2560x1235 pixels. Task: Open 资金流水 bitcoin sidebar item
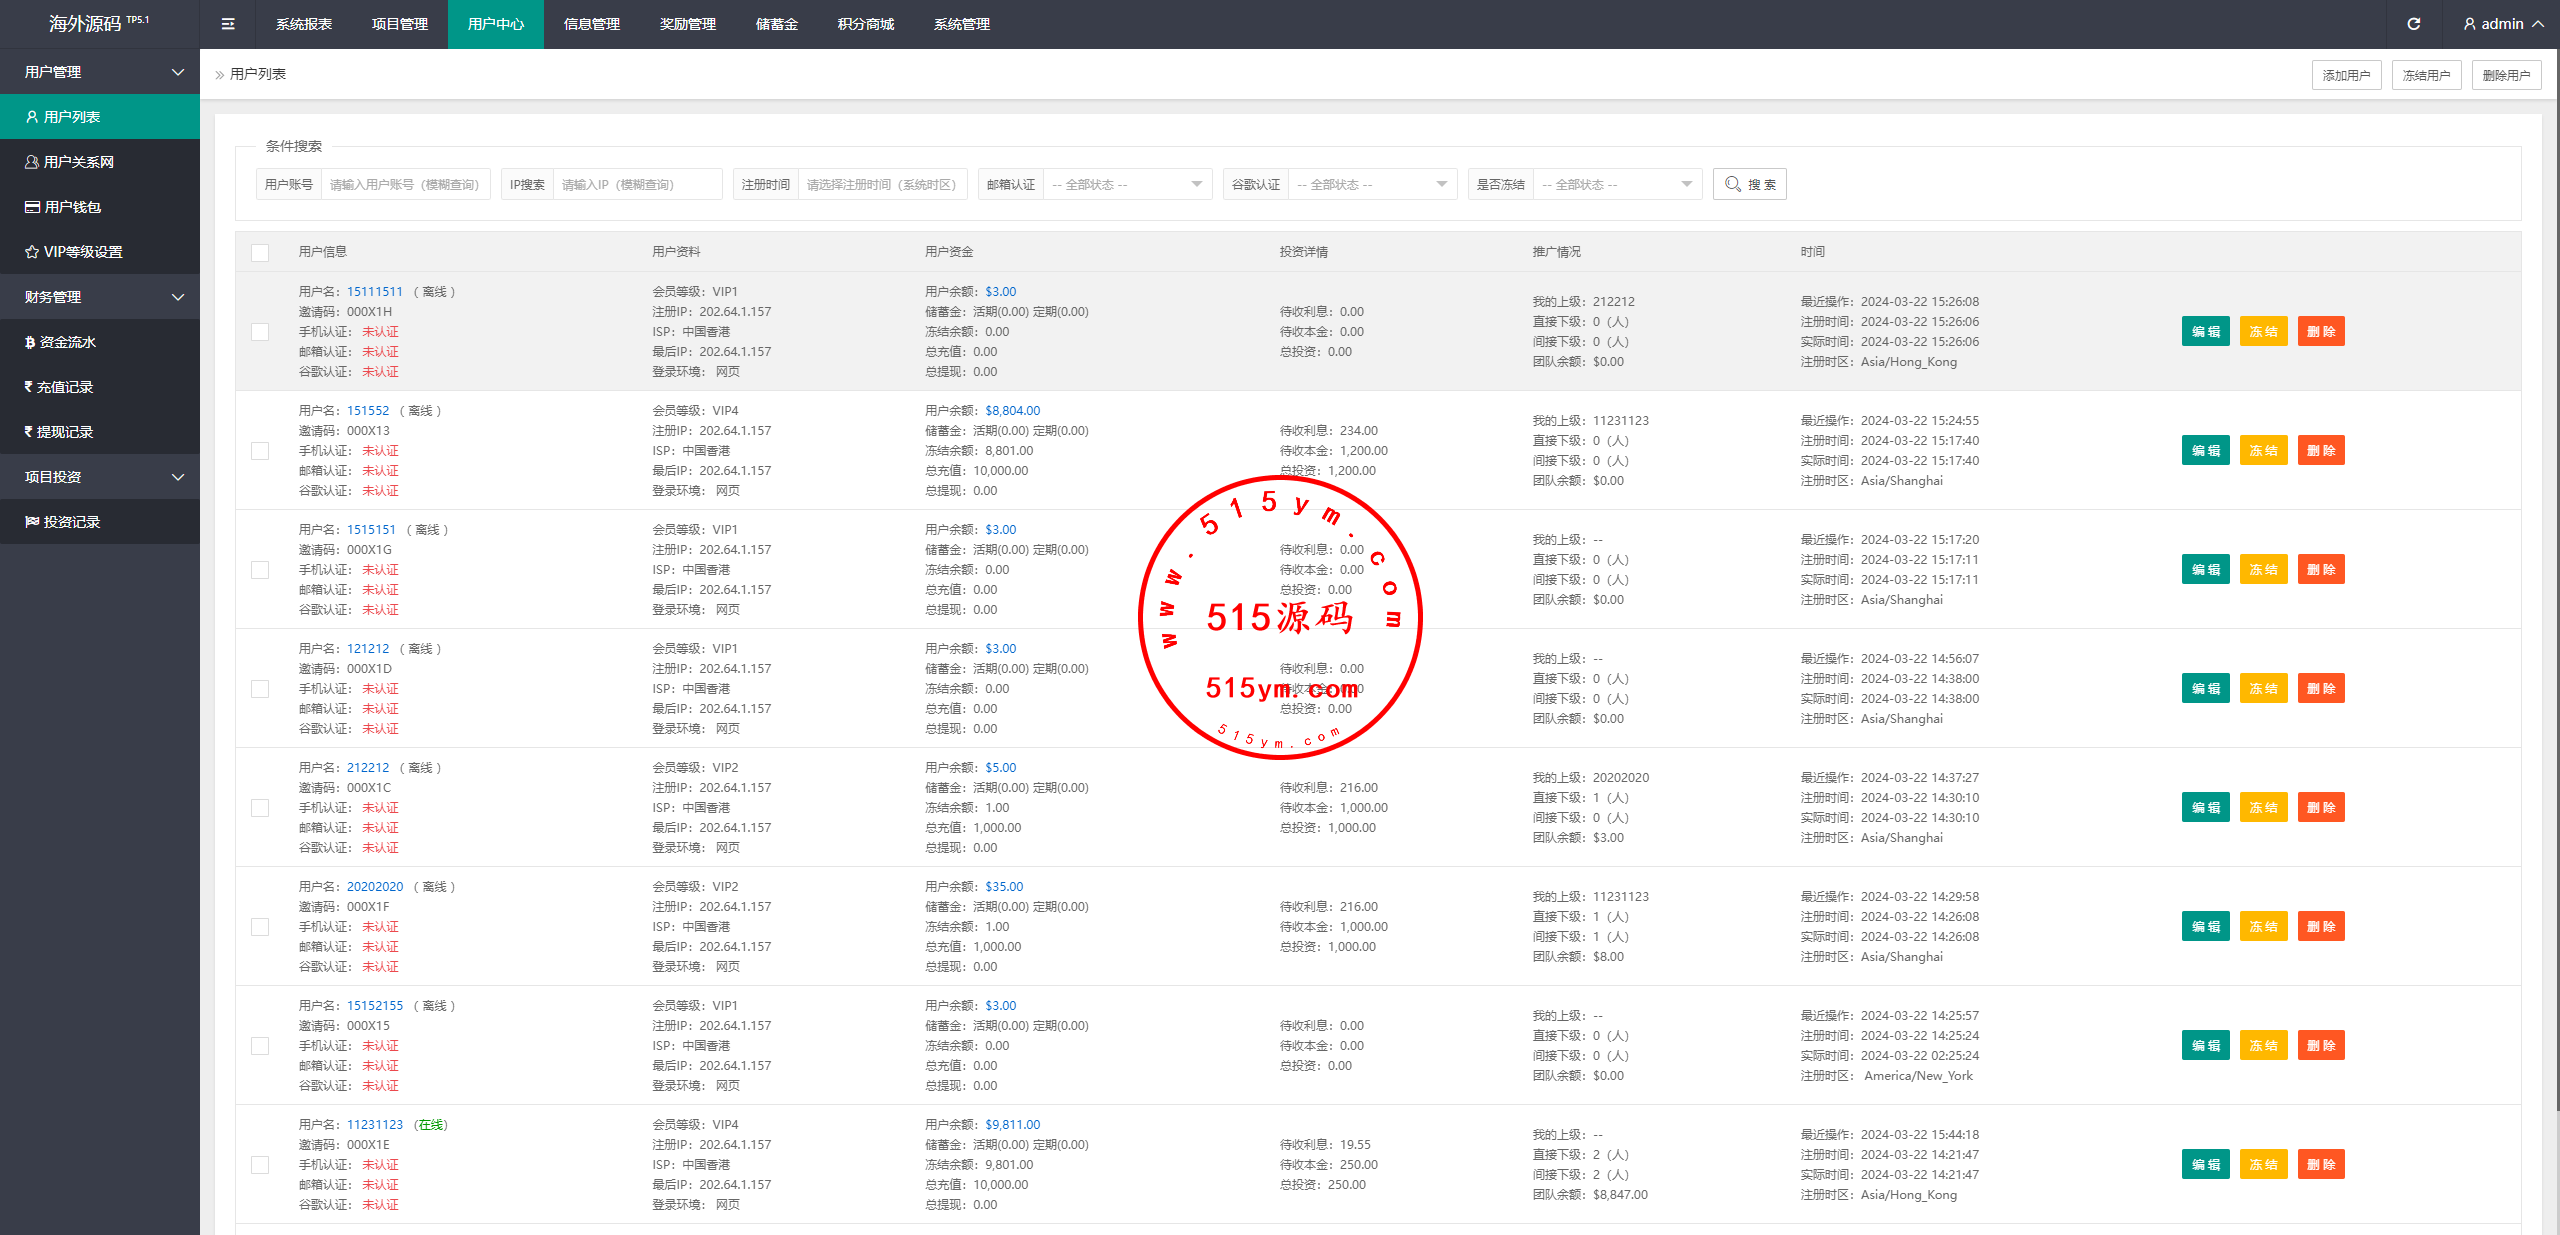click(x=67, y=342)
